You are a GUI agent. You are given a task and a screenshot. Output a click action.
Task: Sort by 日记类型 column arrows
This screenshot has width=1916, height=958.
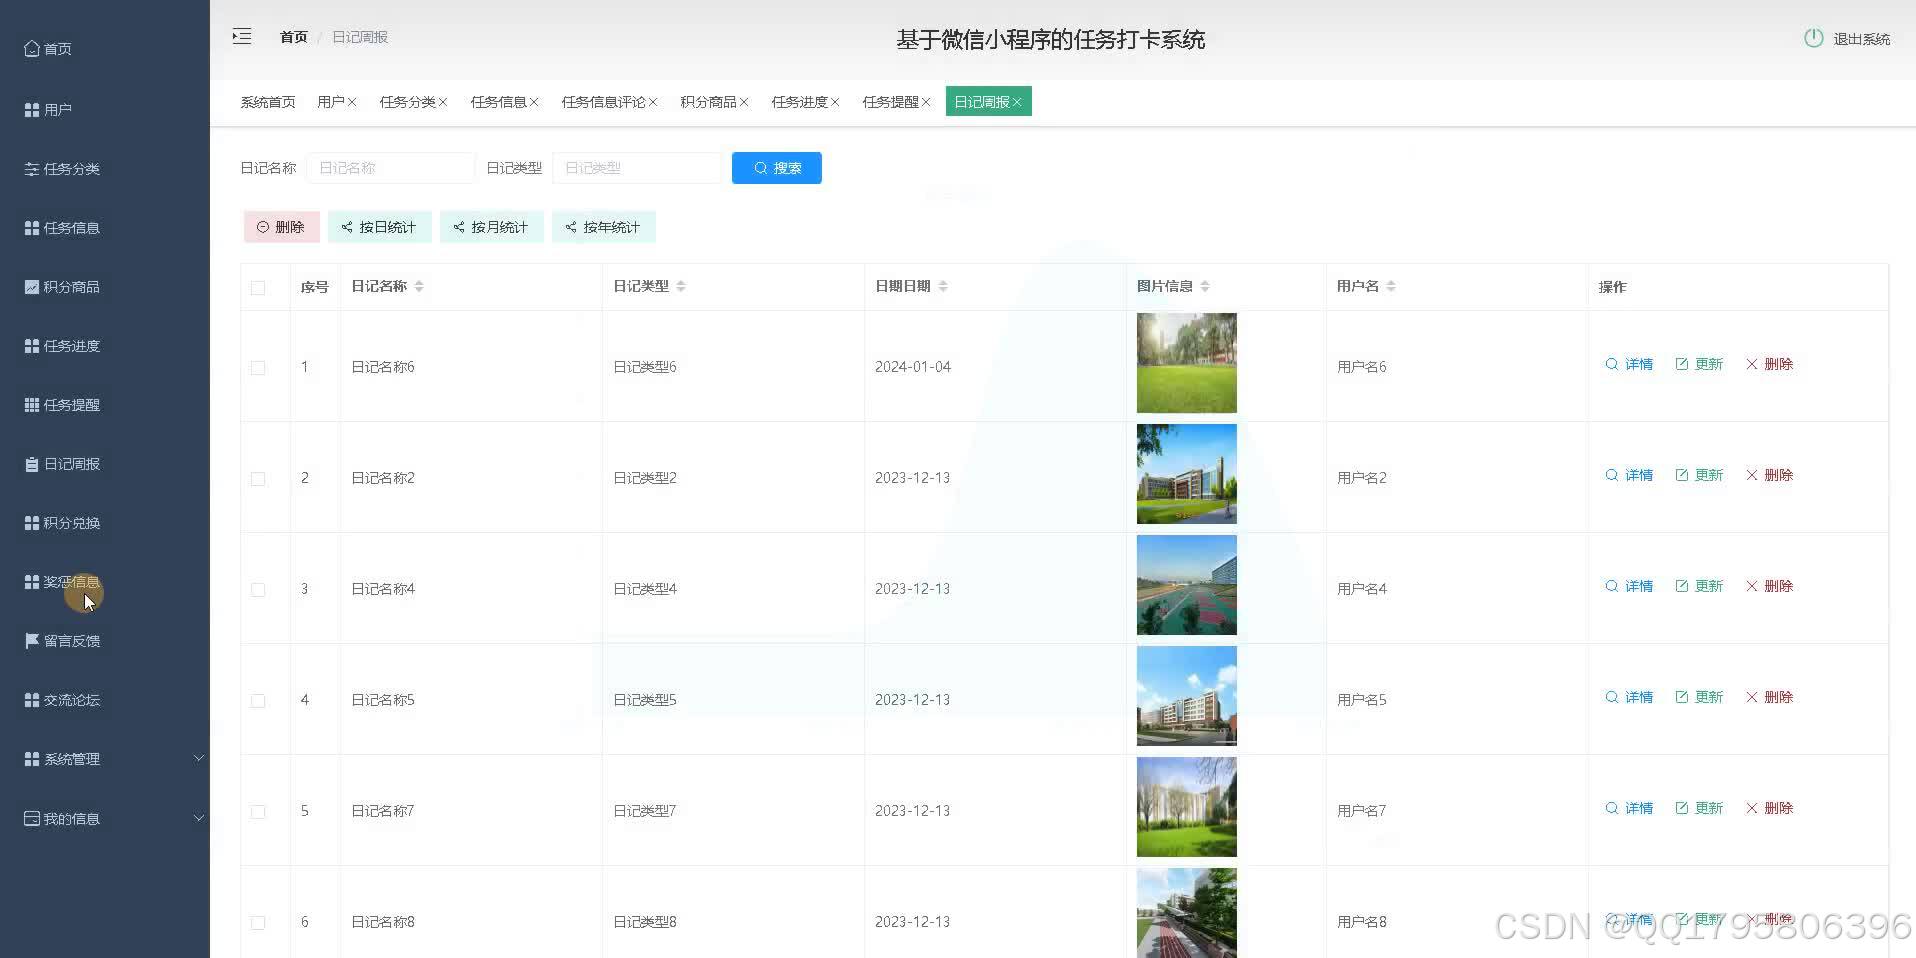(x=681, y=286)
